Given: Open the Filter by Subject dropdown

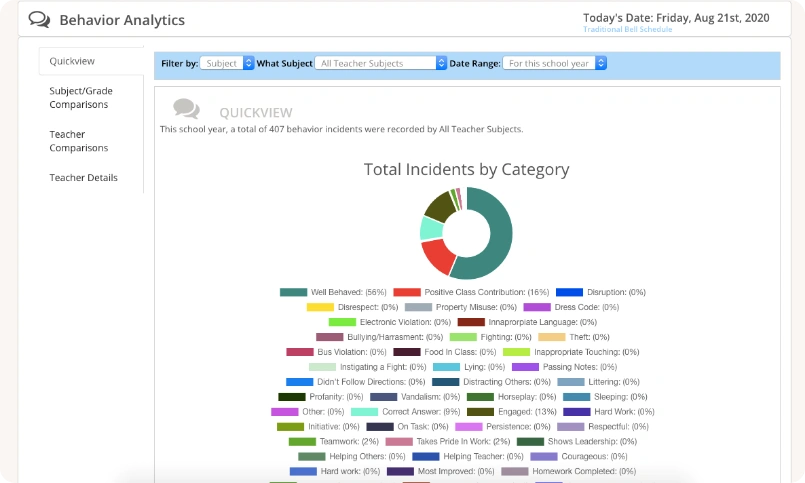Looking at the screenshot, I should click(x=227, y=63).
